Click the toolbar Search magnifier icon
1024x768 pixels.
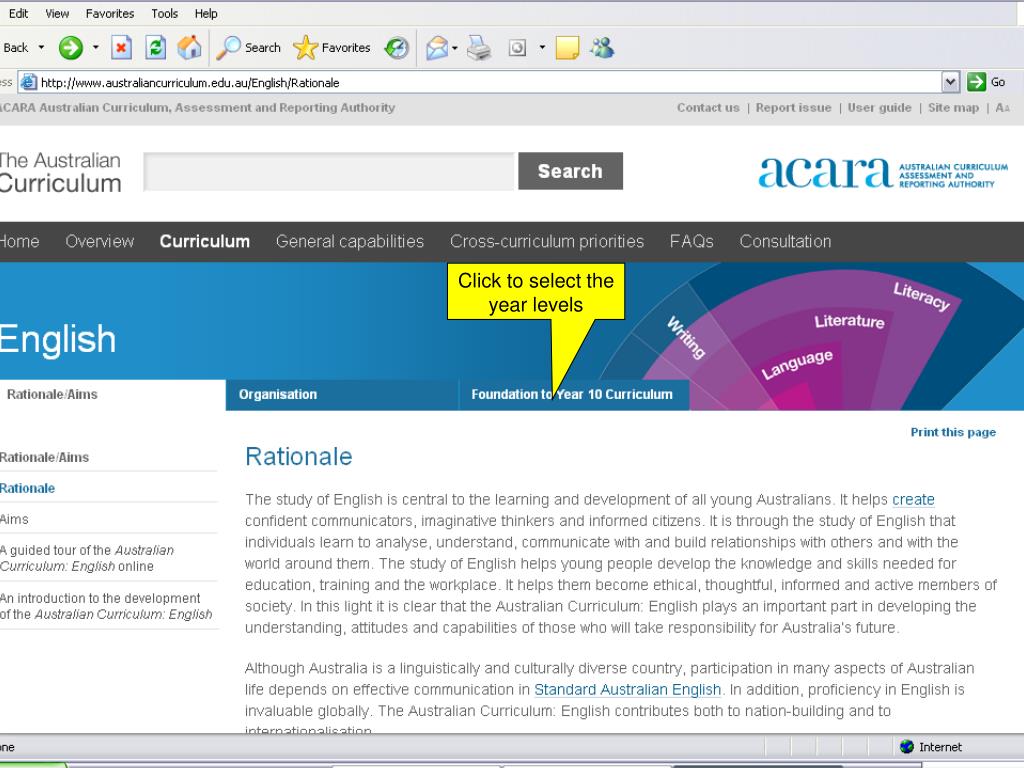[228, 48]
